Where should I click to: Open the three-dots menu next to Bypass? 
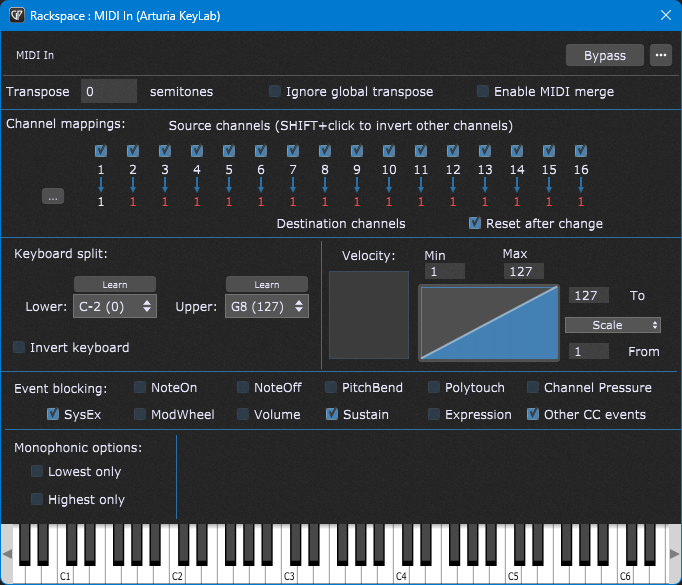click(661, 55)
